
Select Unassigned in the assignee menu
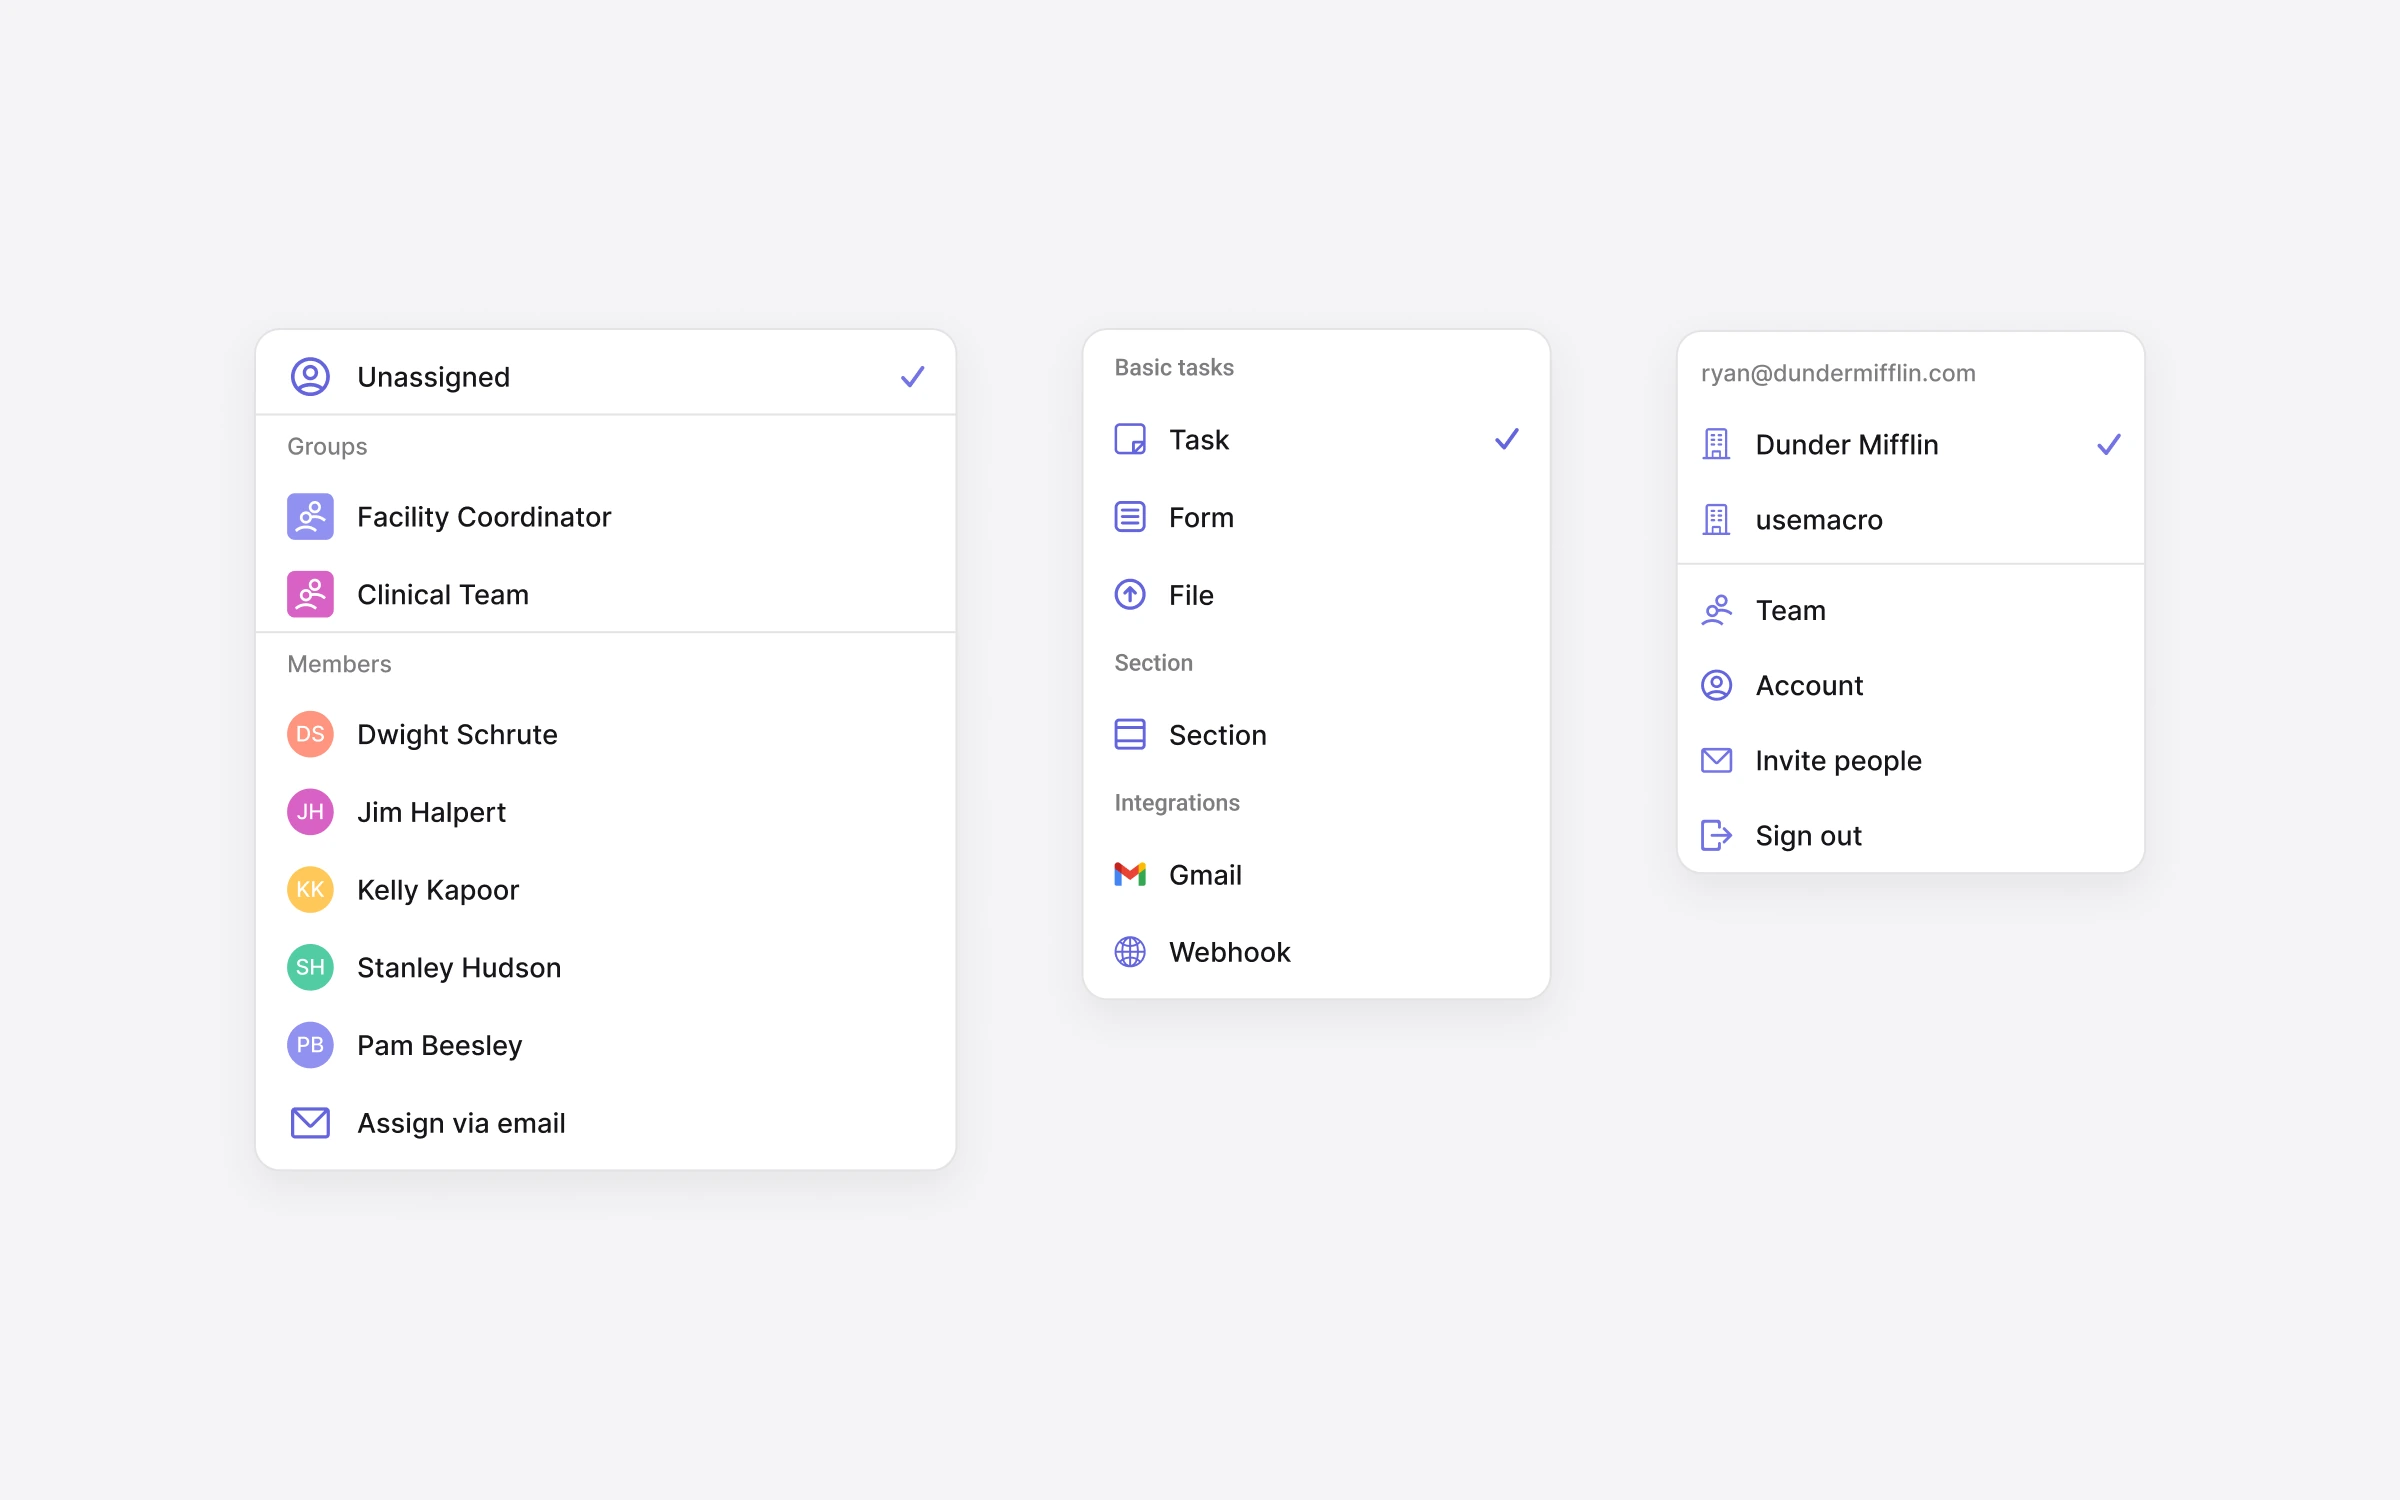tap(606, 377)
